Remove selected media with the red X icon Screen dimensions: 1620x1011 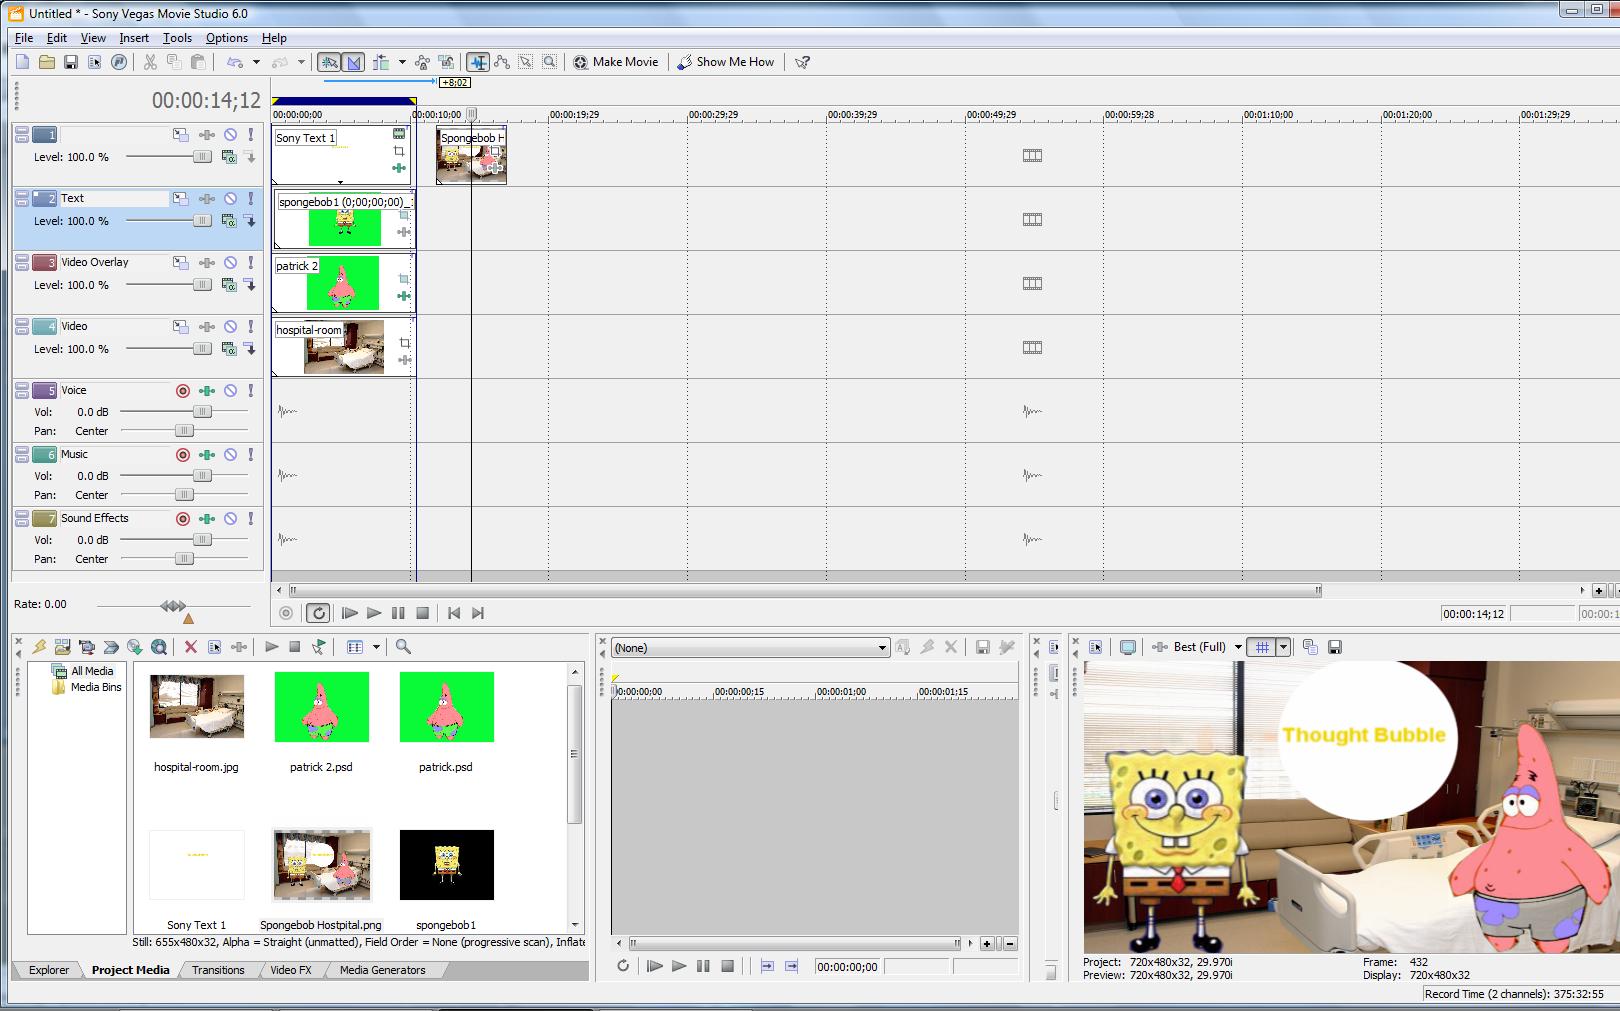pyautogui.click(x=190, y=647)
